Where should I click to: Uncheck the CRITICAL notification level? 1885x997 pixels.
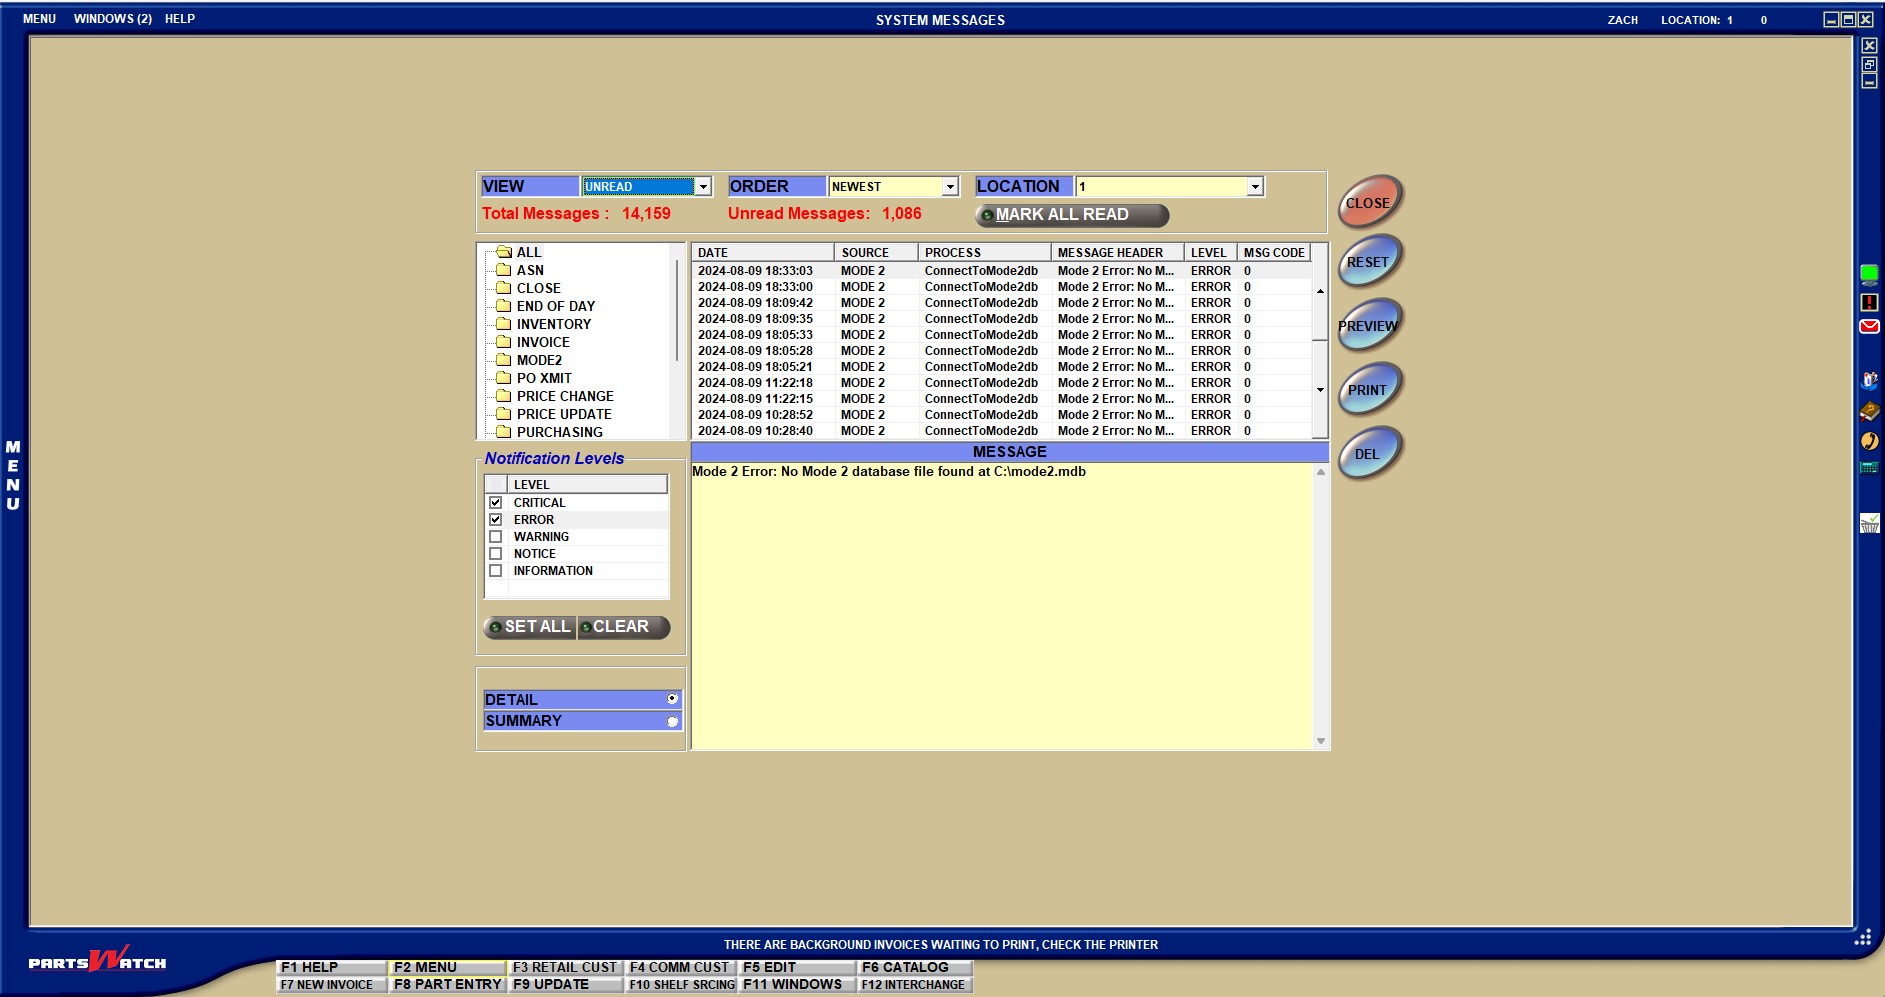coord(495,503)
